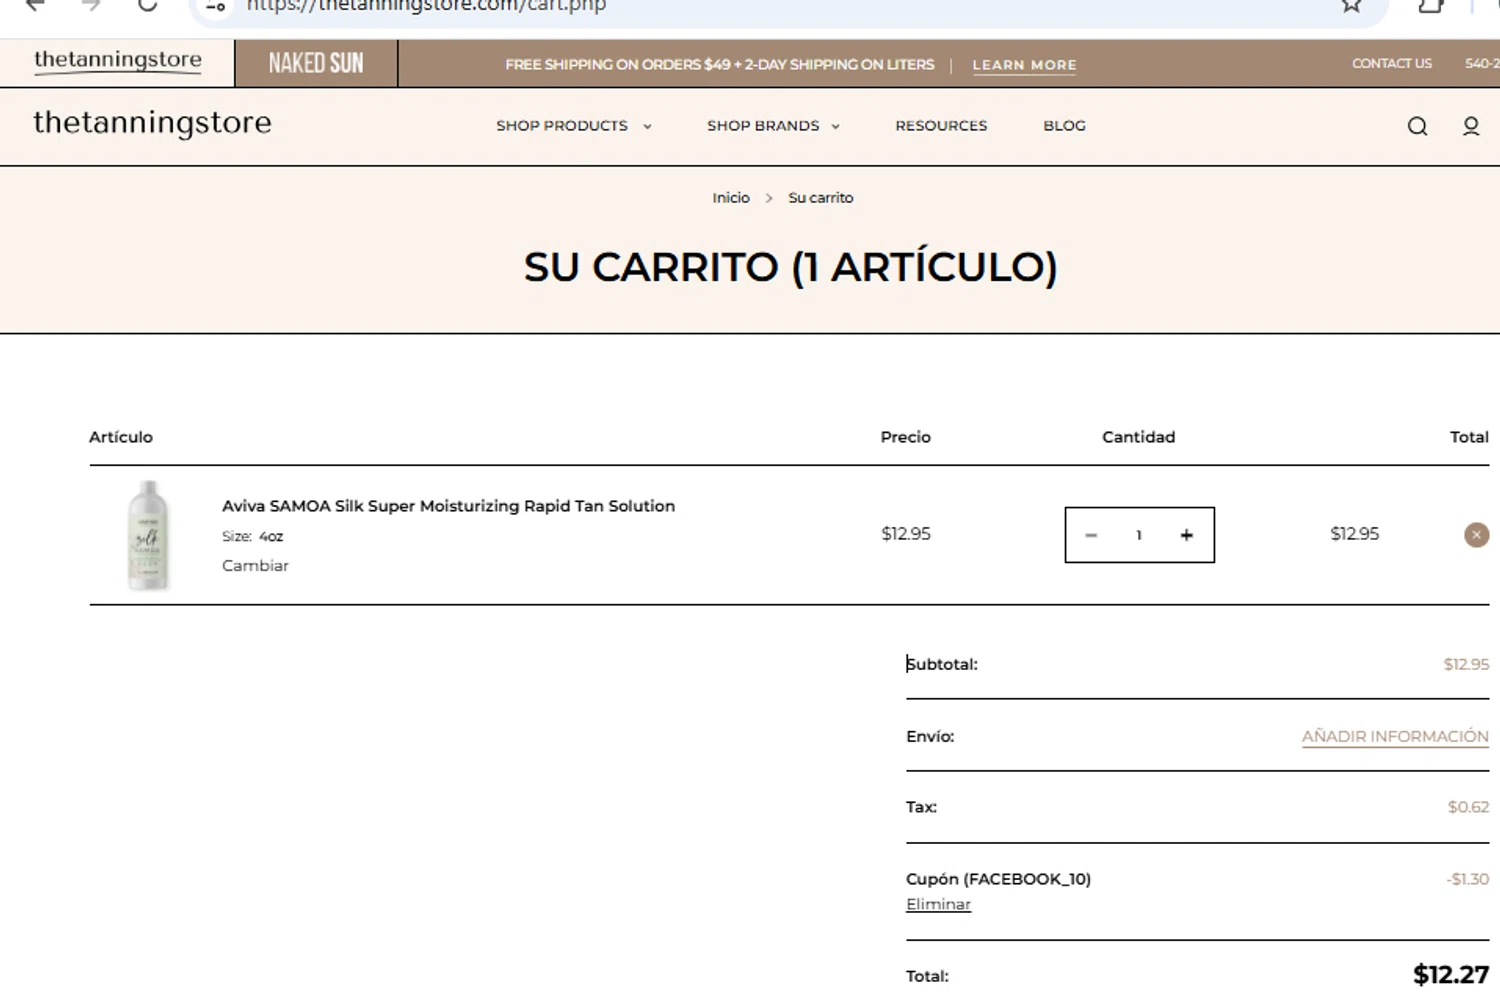The image size is (1500, 1002).
Task: Click the Precio column header
Action: [x=906, y=437]
